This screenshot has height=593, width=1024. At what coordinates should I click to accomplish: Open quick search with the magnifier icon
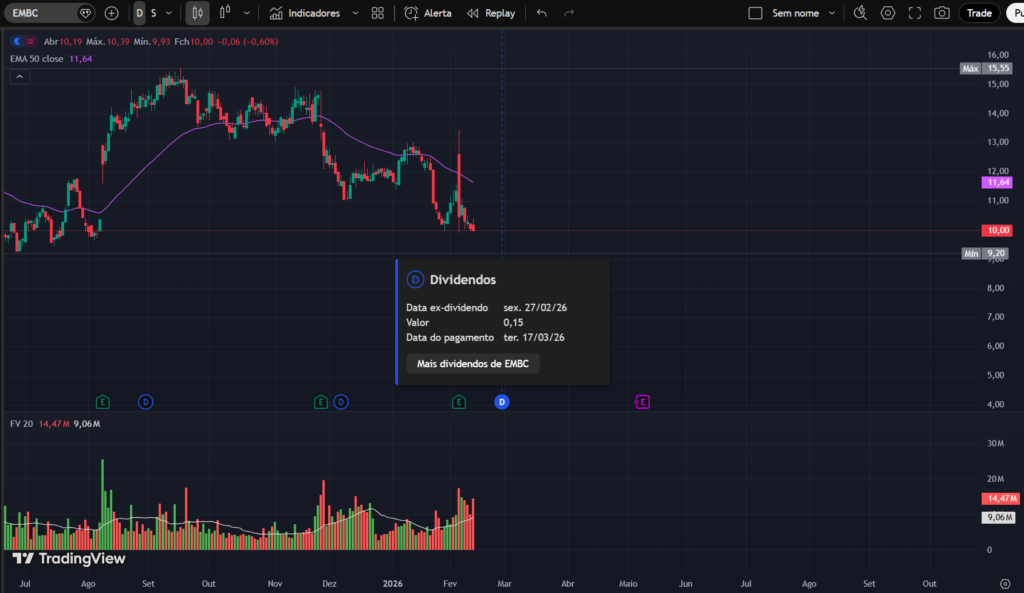860,13
